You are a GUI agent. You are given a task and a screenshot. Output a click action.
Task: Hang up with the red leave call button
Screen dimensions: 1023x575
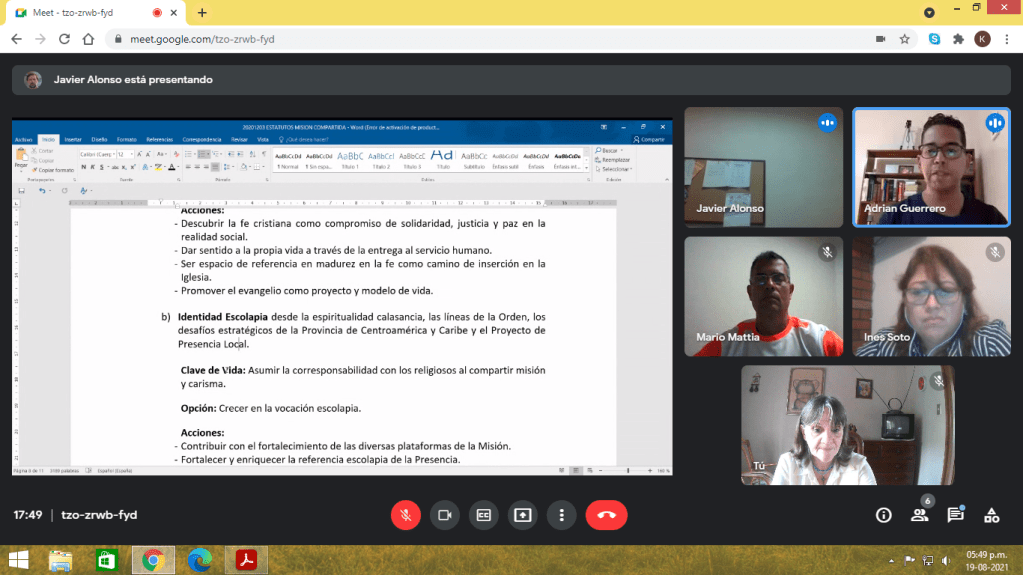coord(606,515)
